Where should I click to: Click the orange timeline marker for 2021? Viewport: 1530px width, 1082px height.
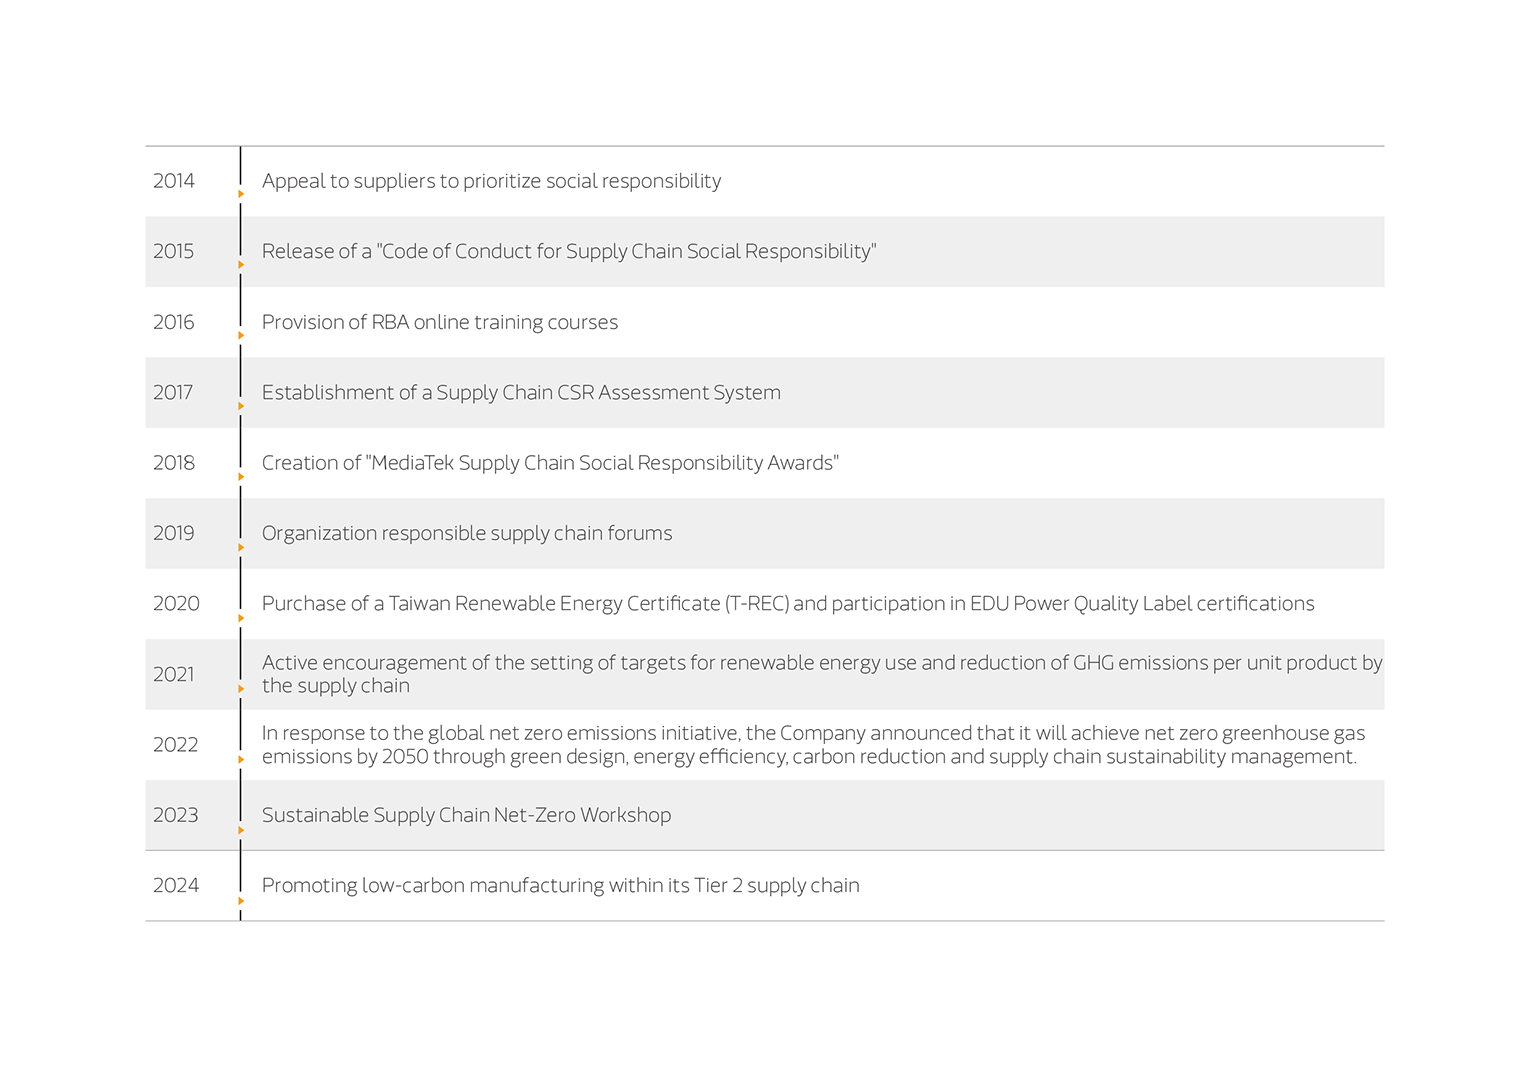pos(241,689)
